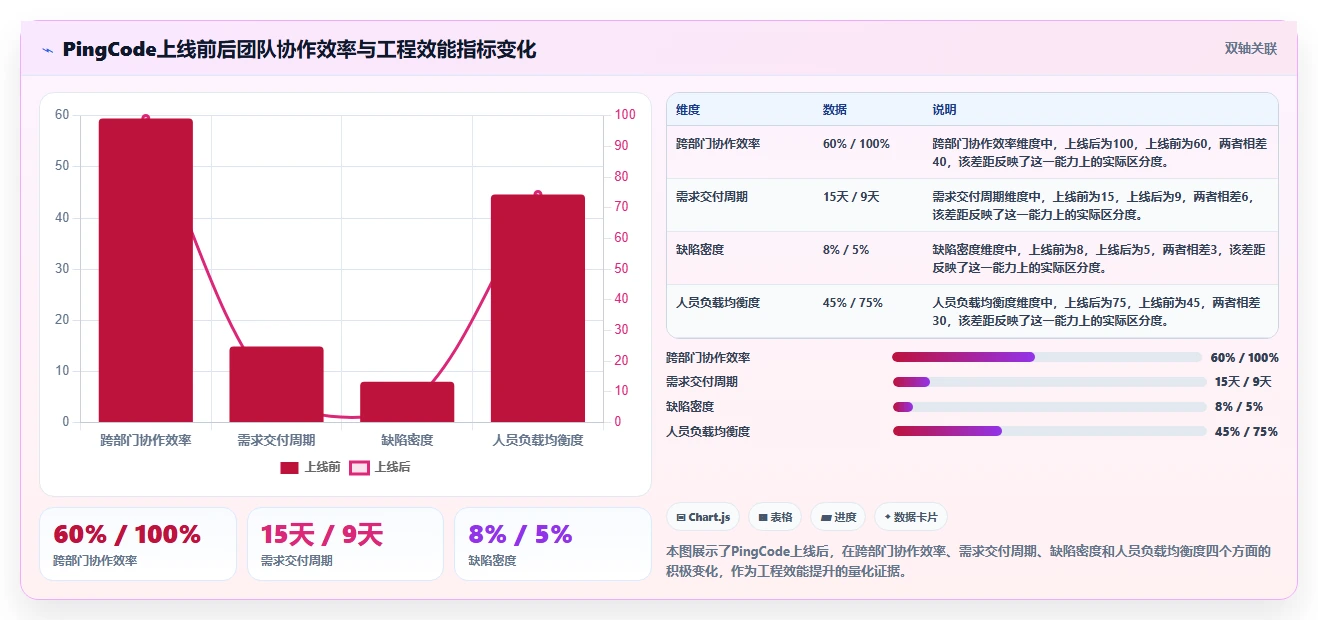Click the 跨部门协作效率 description cell in the table
This screenshot has height=620, width=1318.
coord(1099,153)
